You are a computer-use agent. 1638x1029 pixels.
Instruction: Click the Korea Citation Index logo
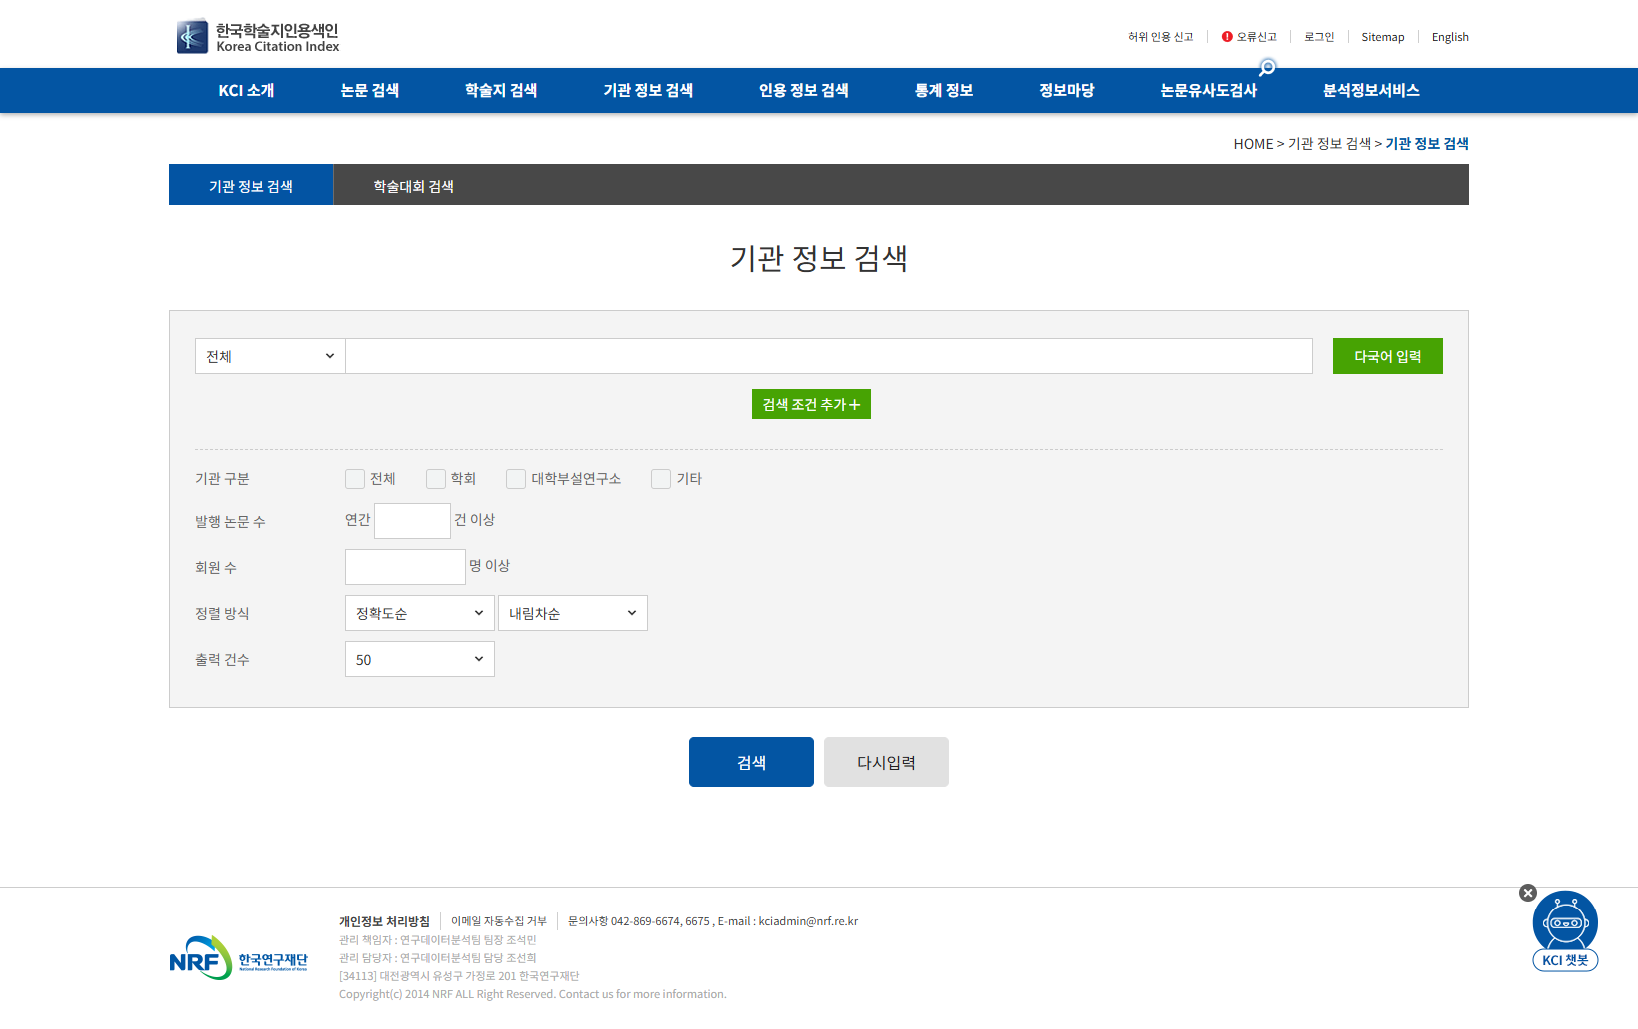tap(258, 37)
